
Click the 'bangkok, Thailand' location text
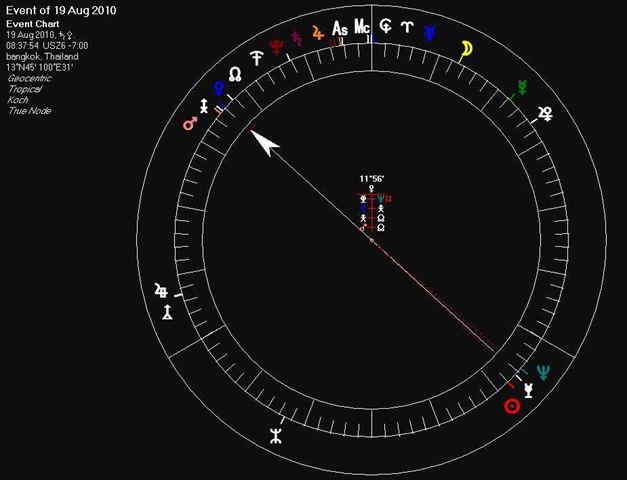[42, 56]
